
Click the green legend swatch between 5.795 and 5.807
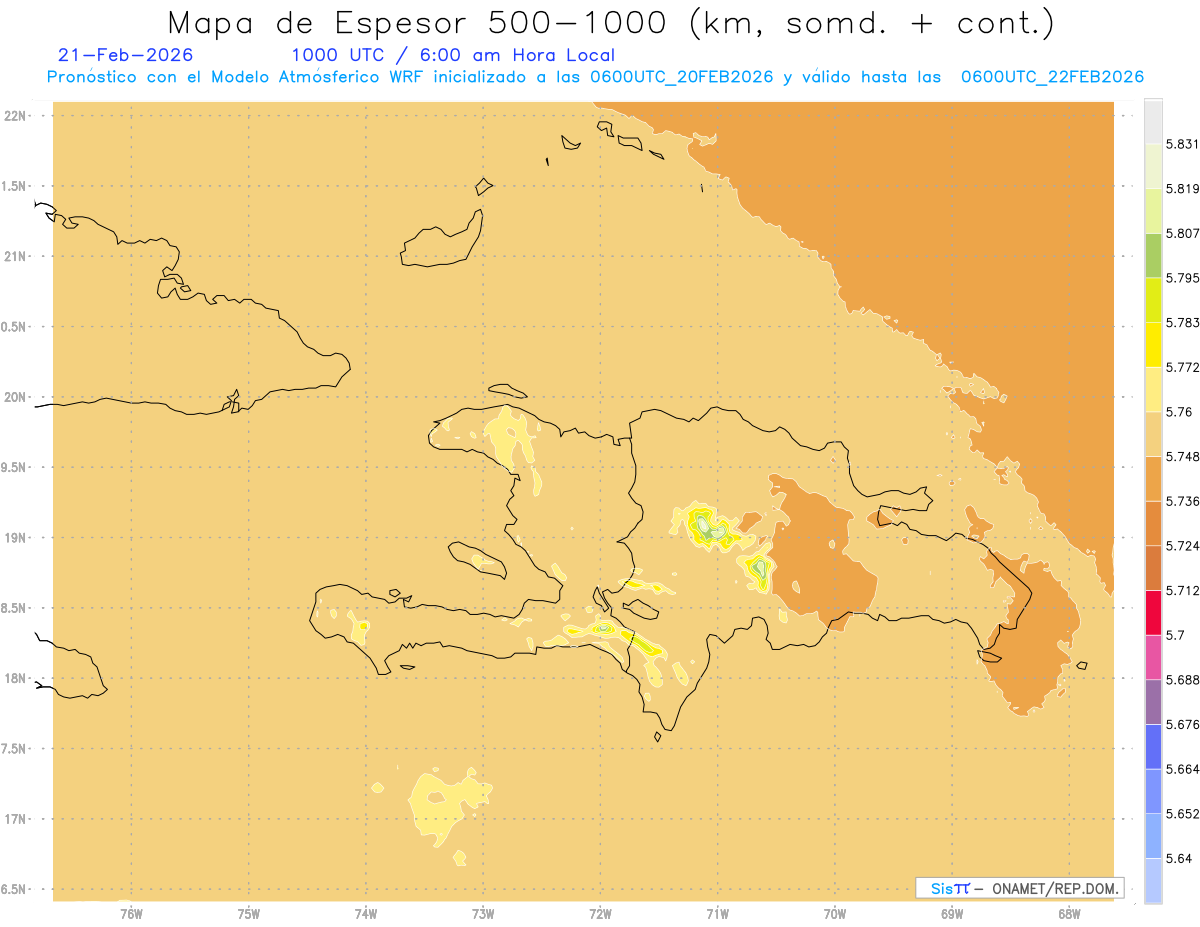pyautogui.click(x=1153, y=255)
